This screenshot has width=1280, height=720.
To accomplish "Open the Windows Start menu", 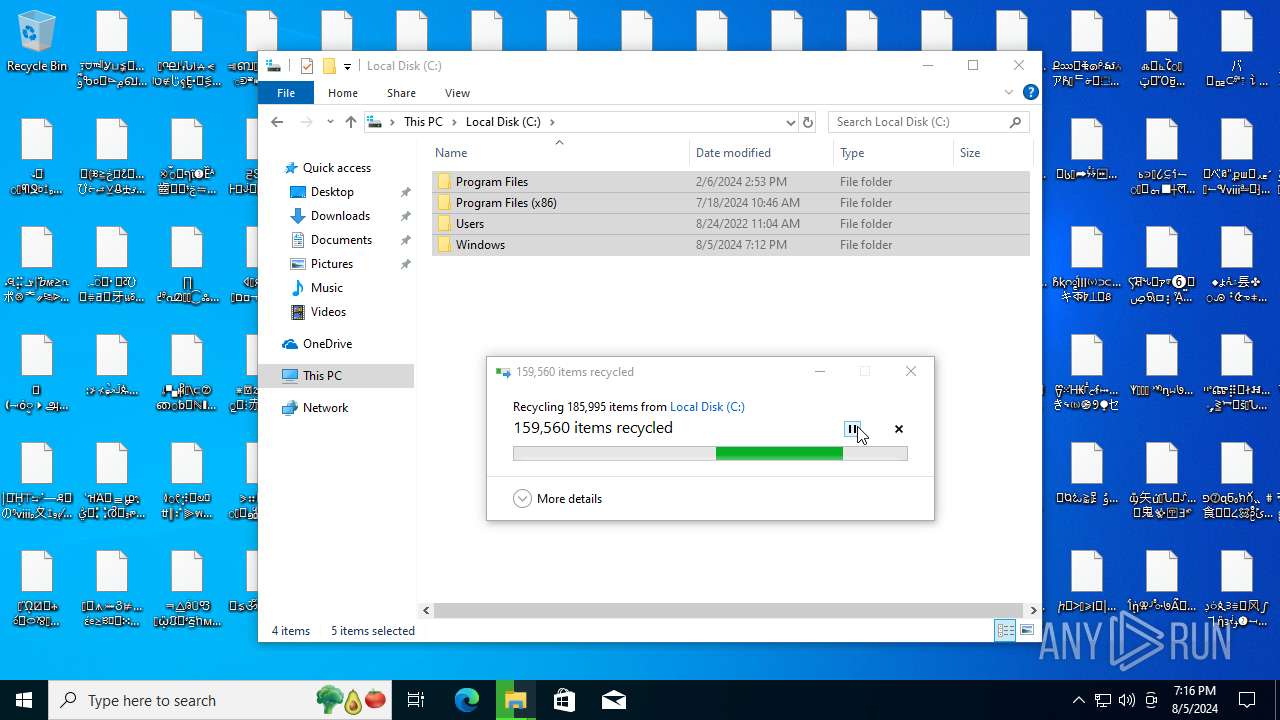I will (24, 700).
